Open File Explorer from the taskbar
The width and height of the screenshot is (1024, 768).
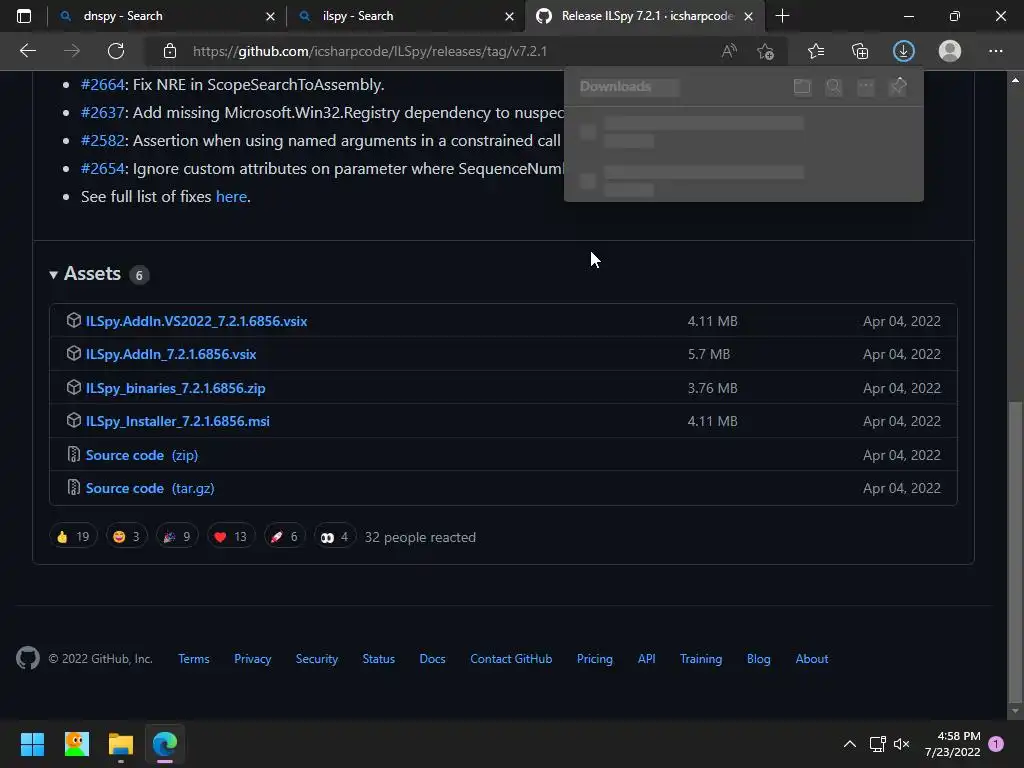coord(121,744)
